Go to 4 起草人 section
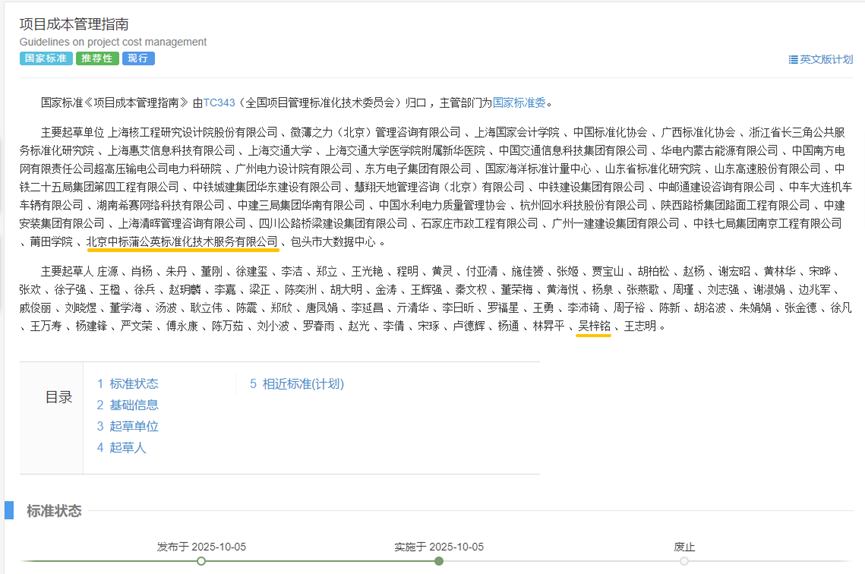The width and height of the screenshot is (865, 574). 121,448
